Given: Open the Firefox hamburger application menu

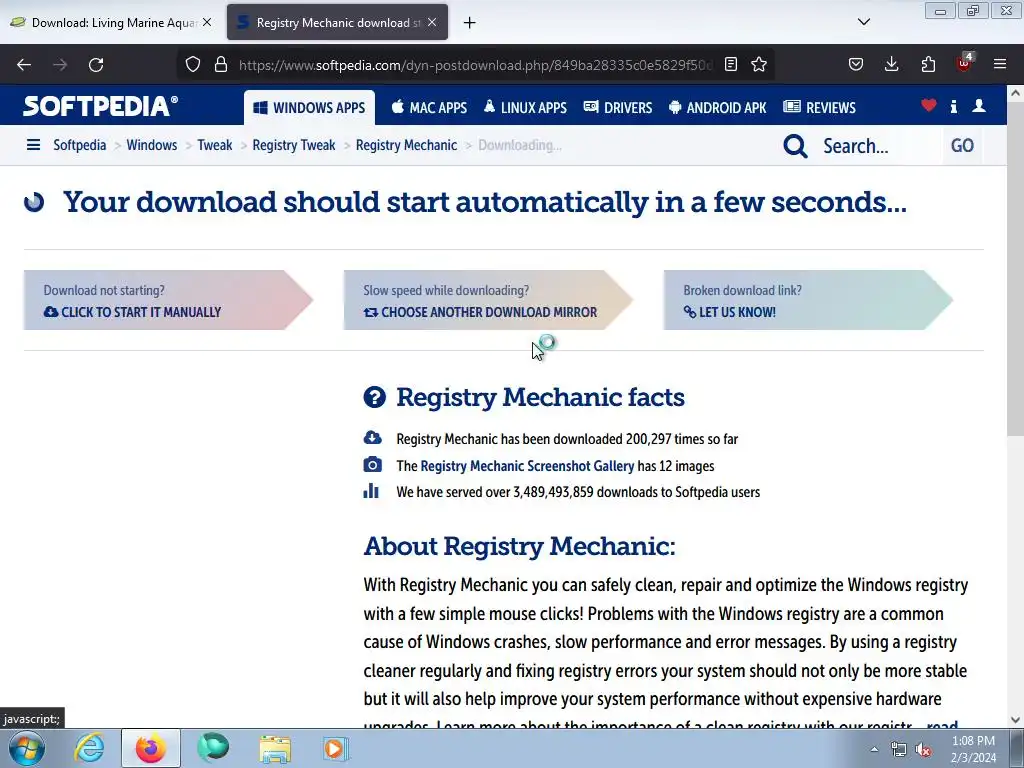Looking at the screenshot, I should pos(1000,64).
